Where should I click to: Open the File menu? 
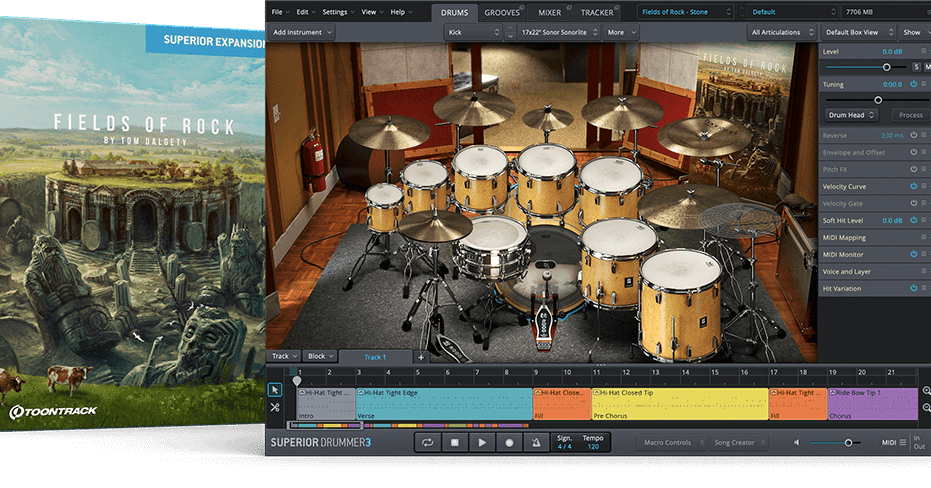click(x=280, y=12)
